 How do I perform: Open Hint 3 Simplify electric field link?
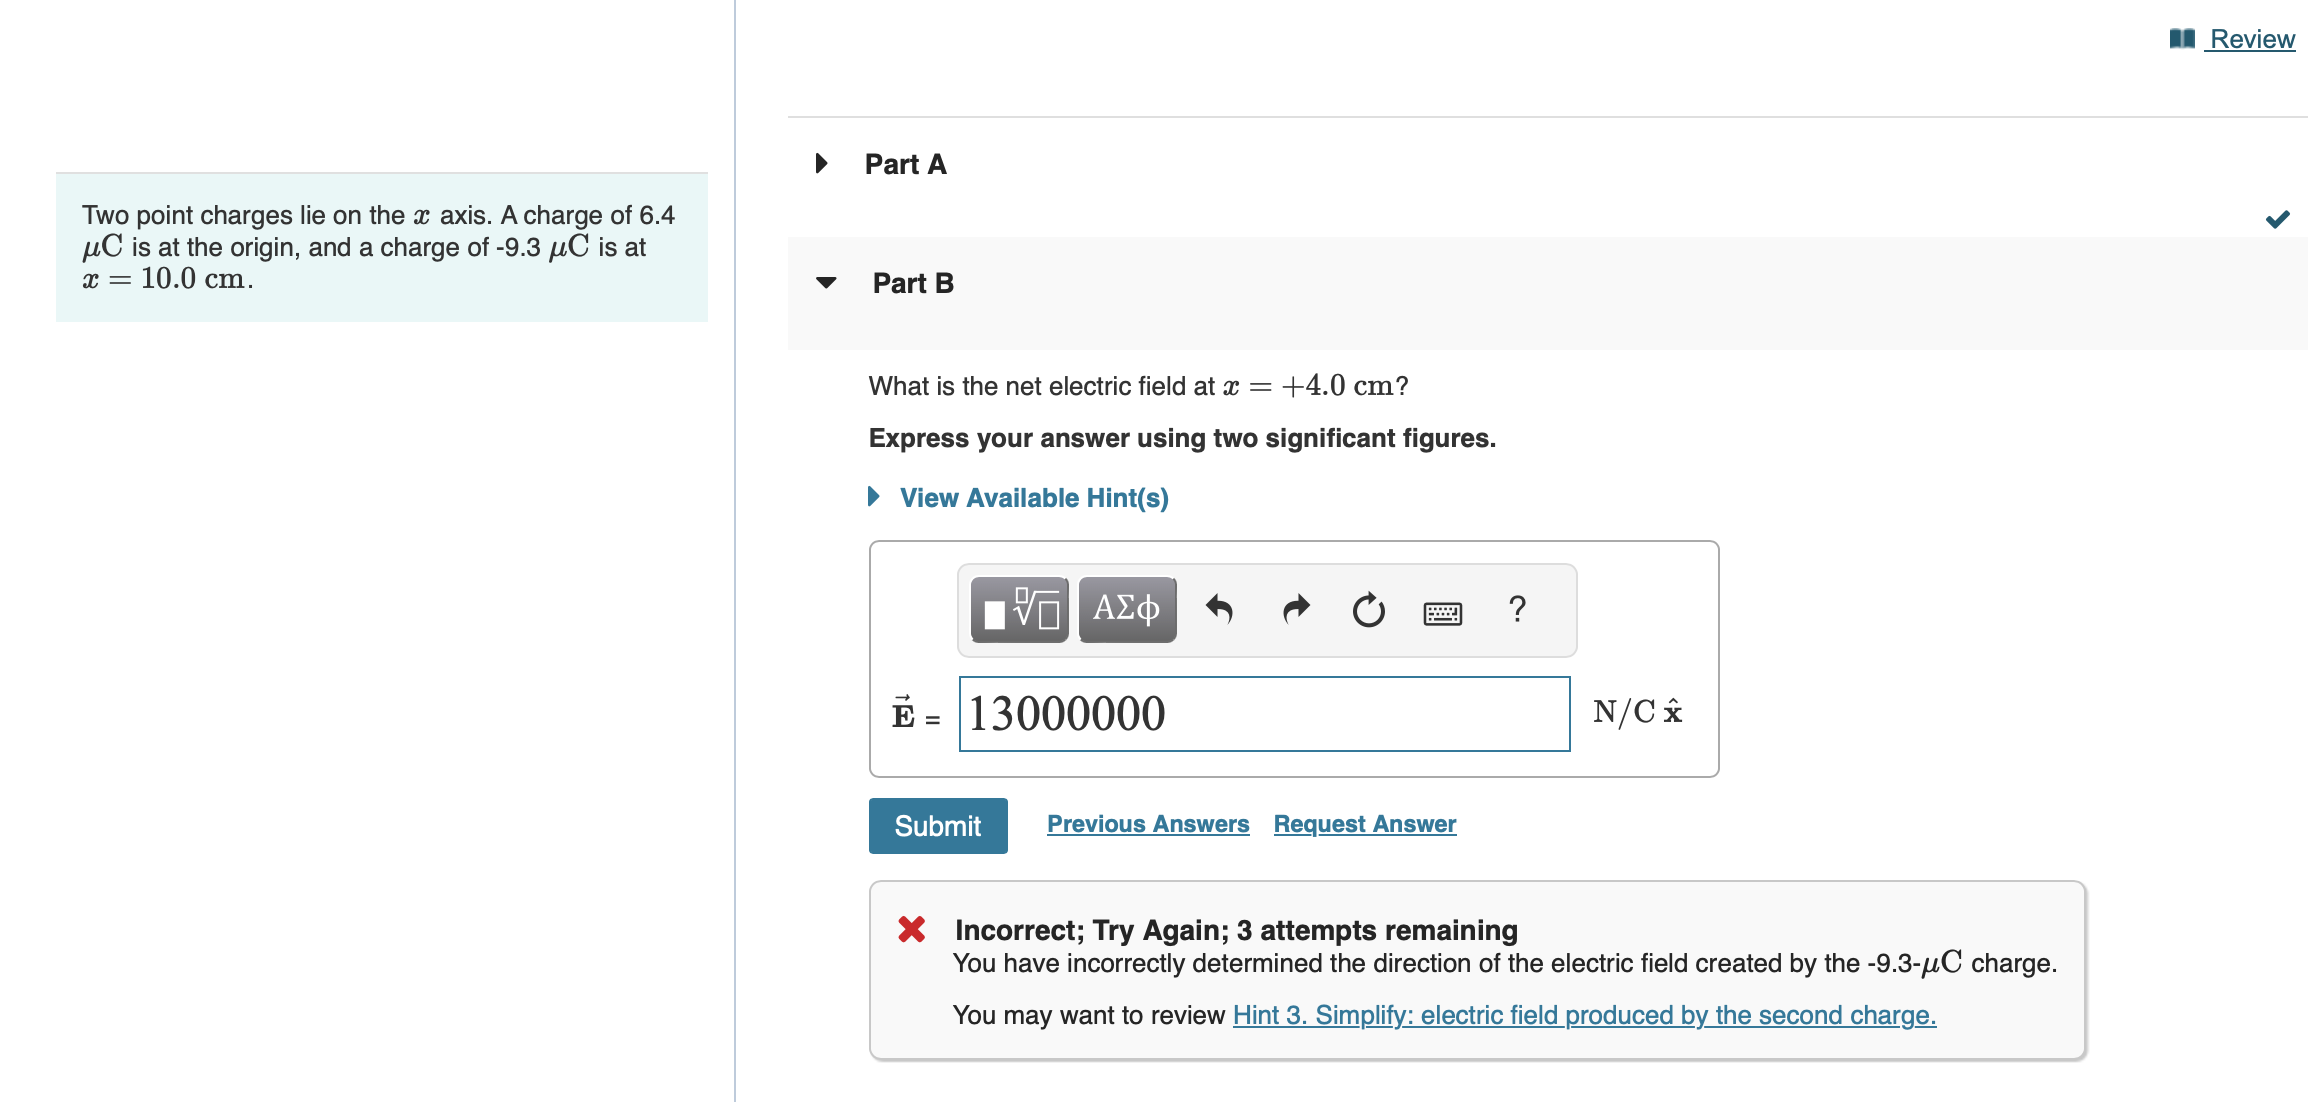coord(1583,1014)
